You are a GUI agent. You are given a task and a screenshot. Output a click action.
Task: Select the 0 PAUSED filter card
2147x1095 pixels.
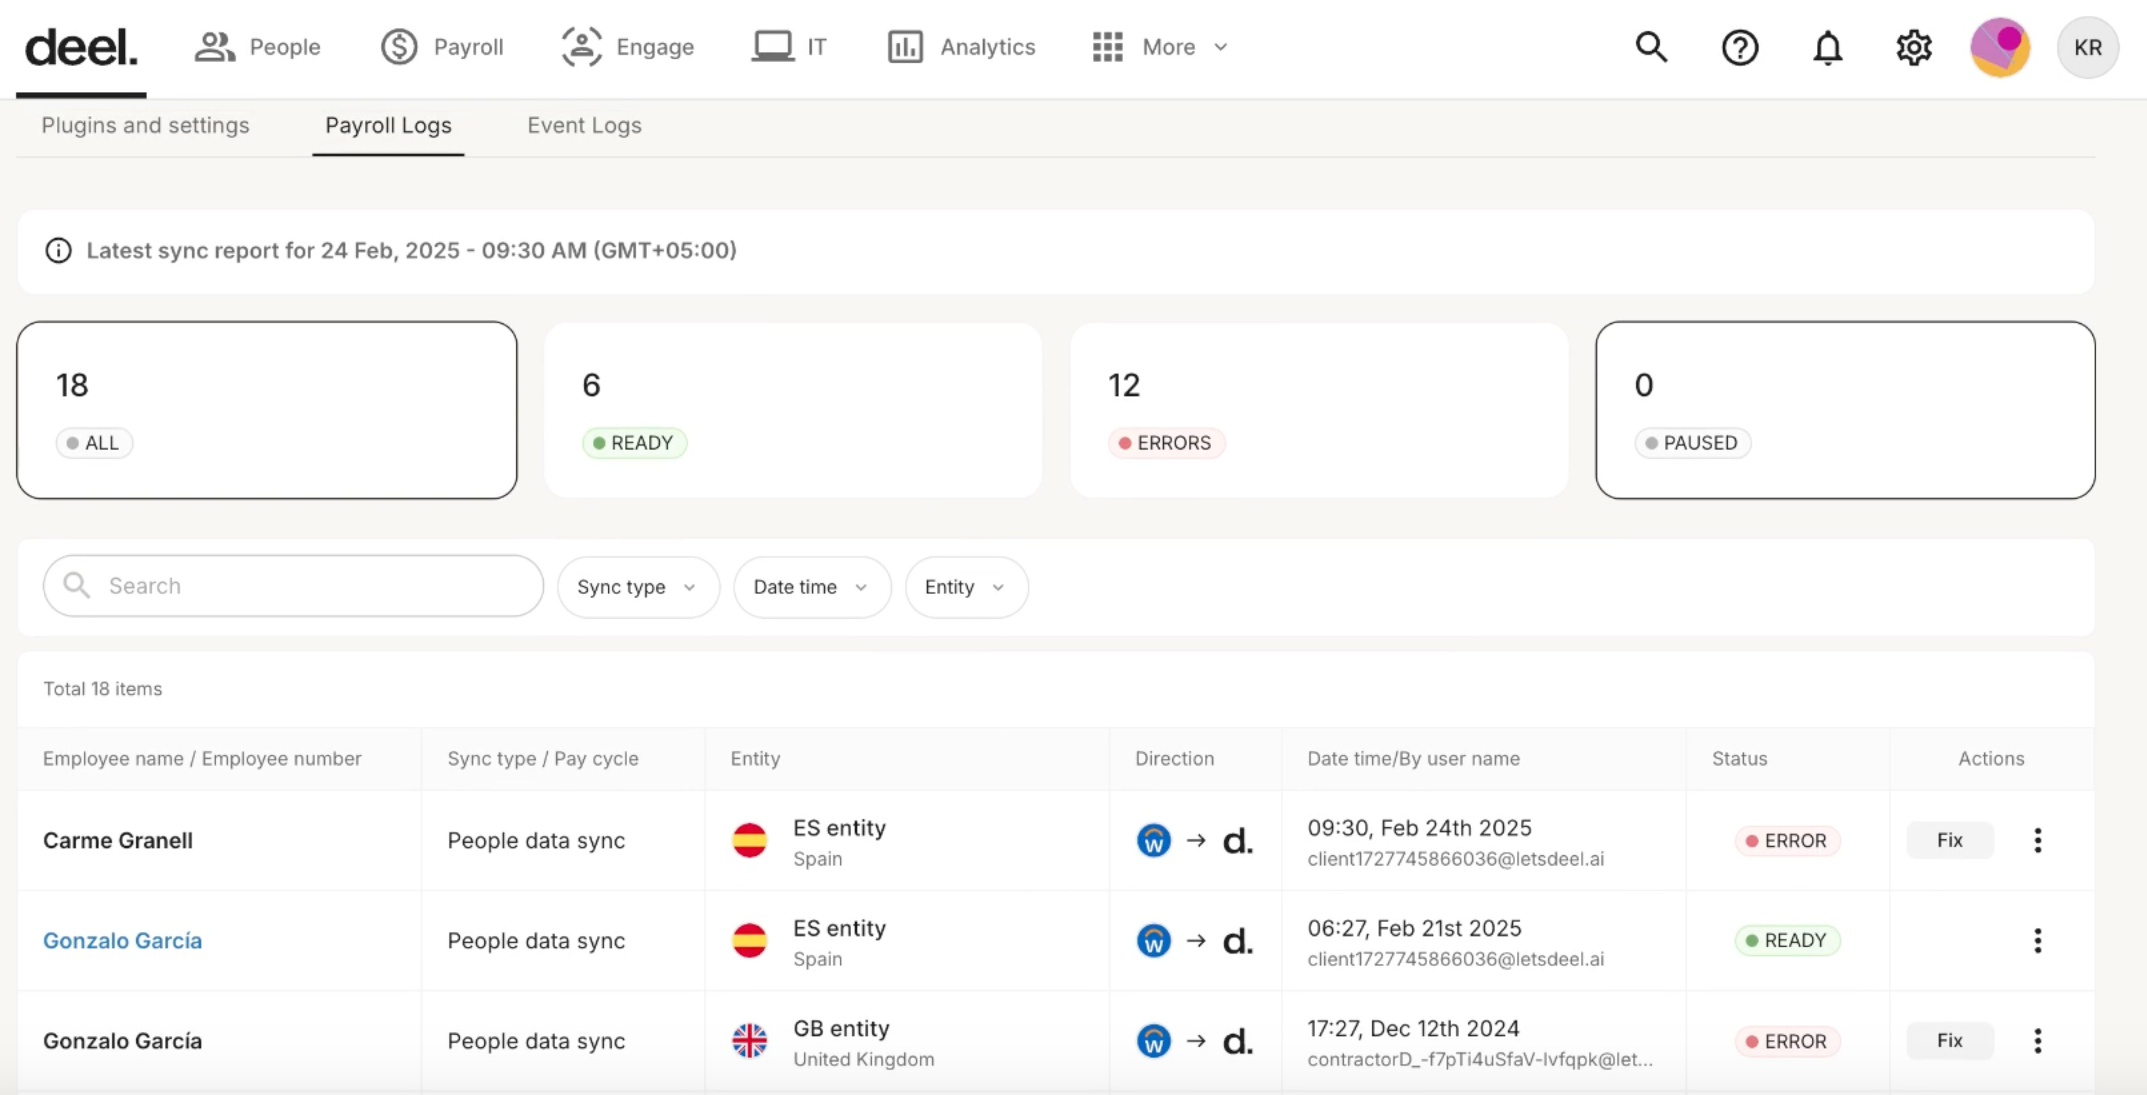tap(1845, 410)
